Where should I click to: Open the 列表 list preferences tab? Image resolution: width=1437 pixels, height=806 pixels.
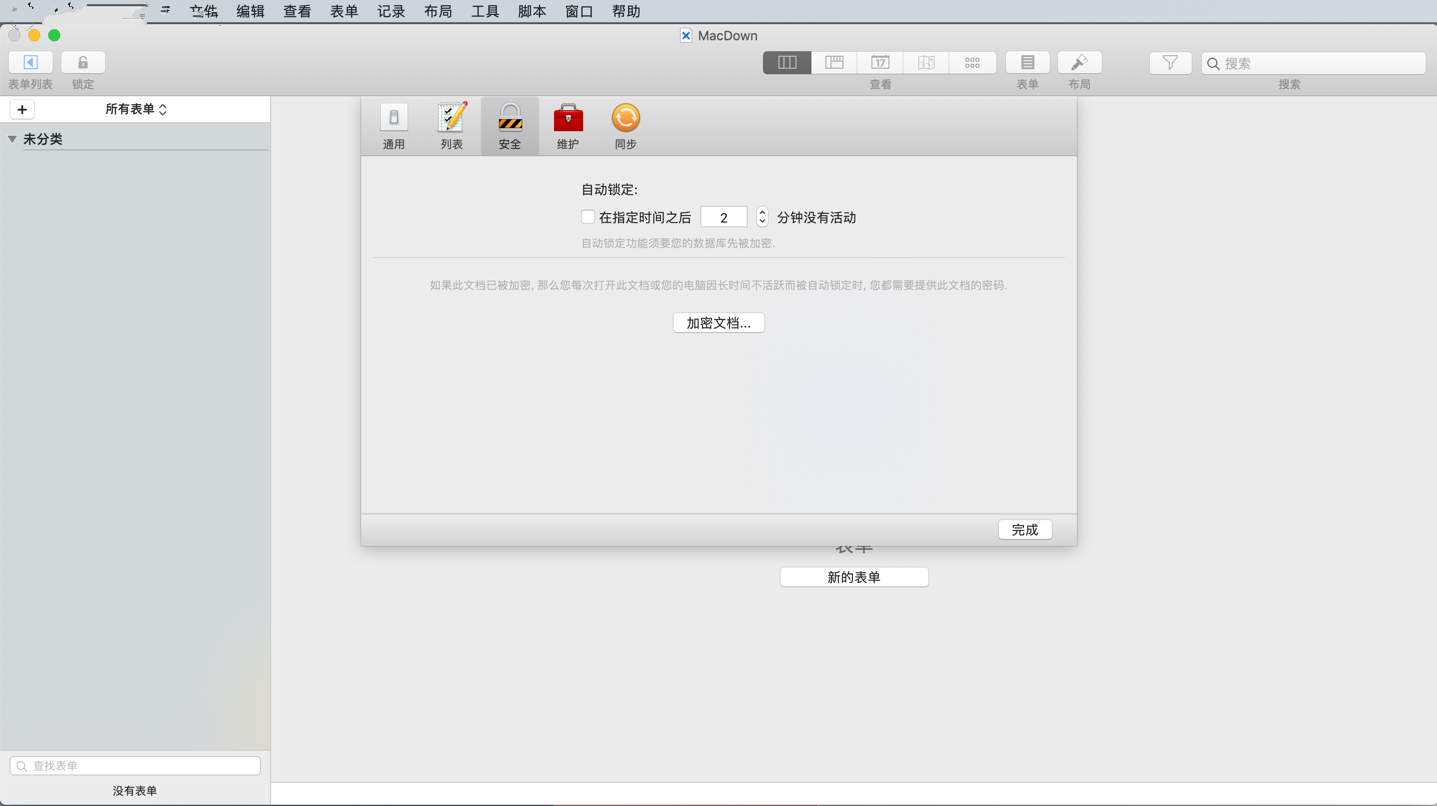click(452, 126)
